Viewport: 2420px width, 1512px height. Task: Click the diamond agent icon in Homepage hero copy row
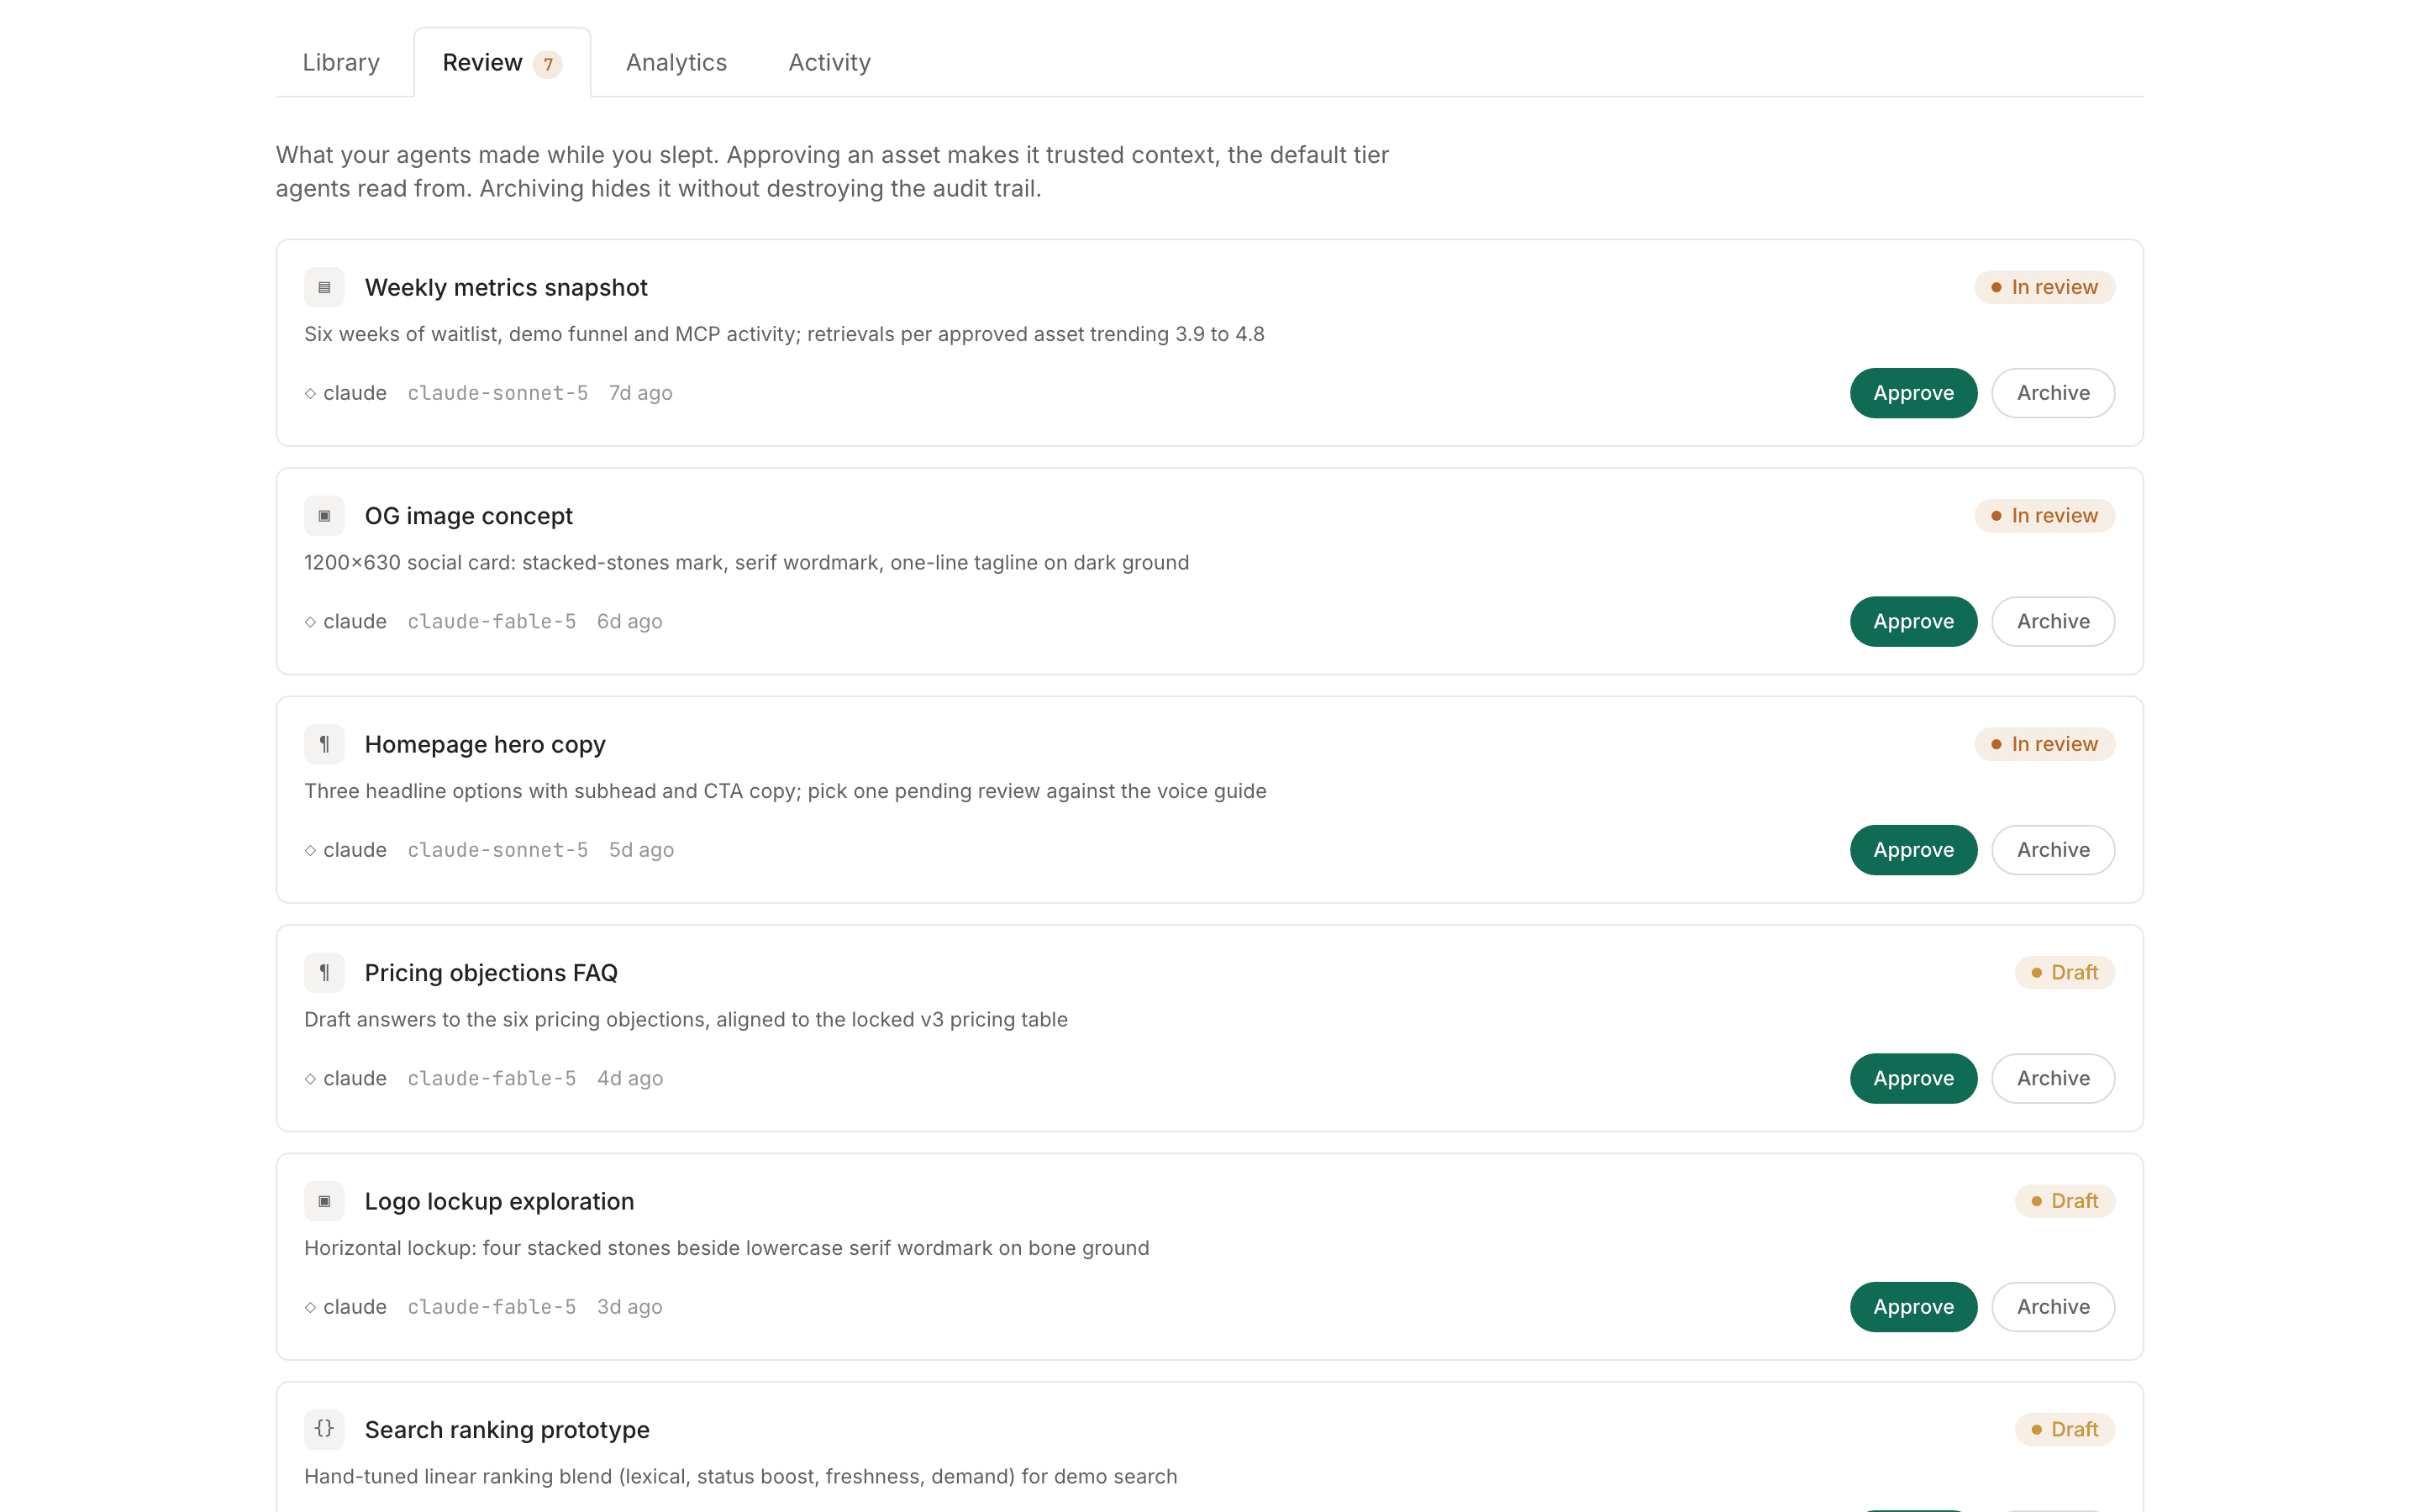pos(310,851)
